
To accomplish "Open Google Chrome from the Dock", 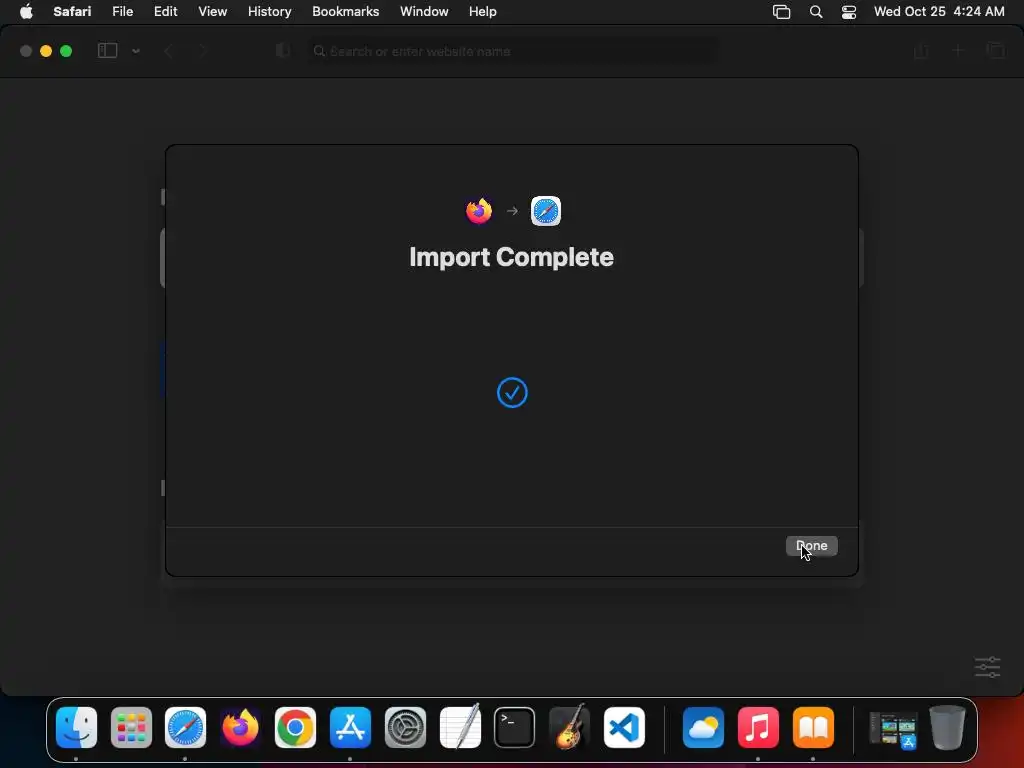I will click(x=295, y=727).
